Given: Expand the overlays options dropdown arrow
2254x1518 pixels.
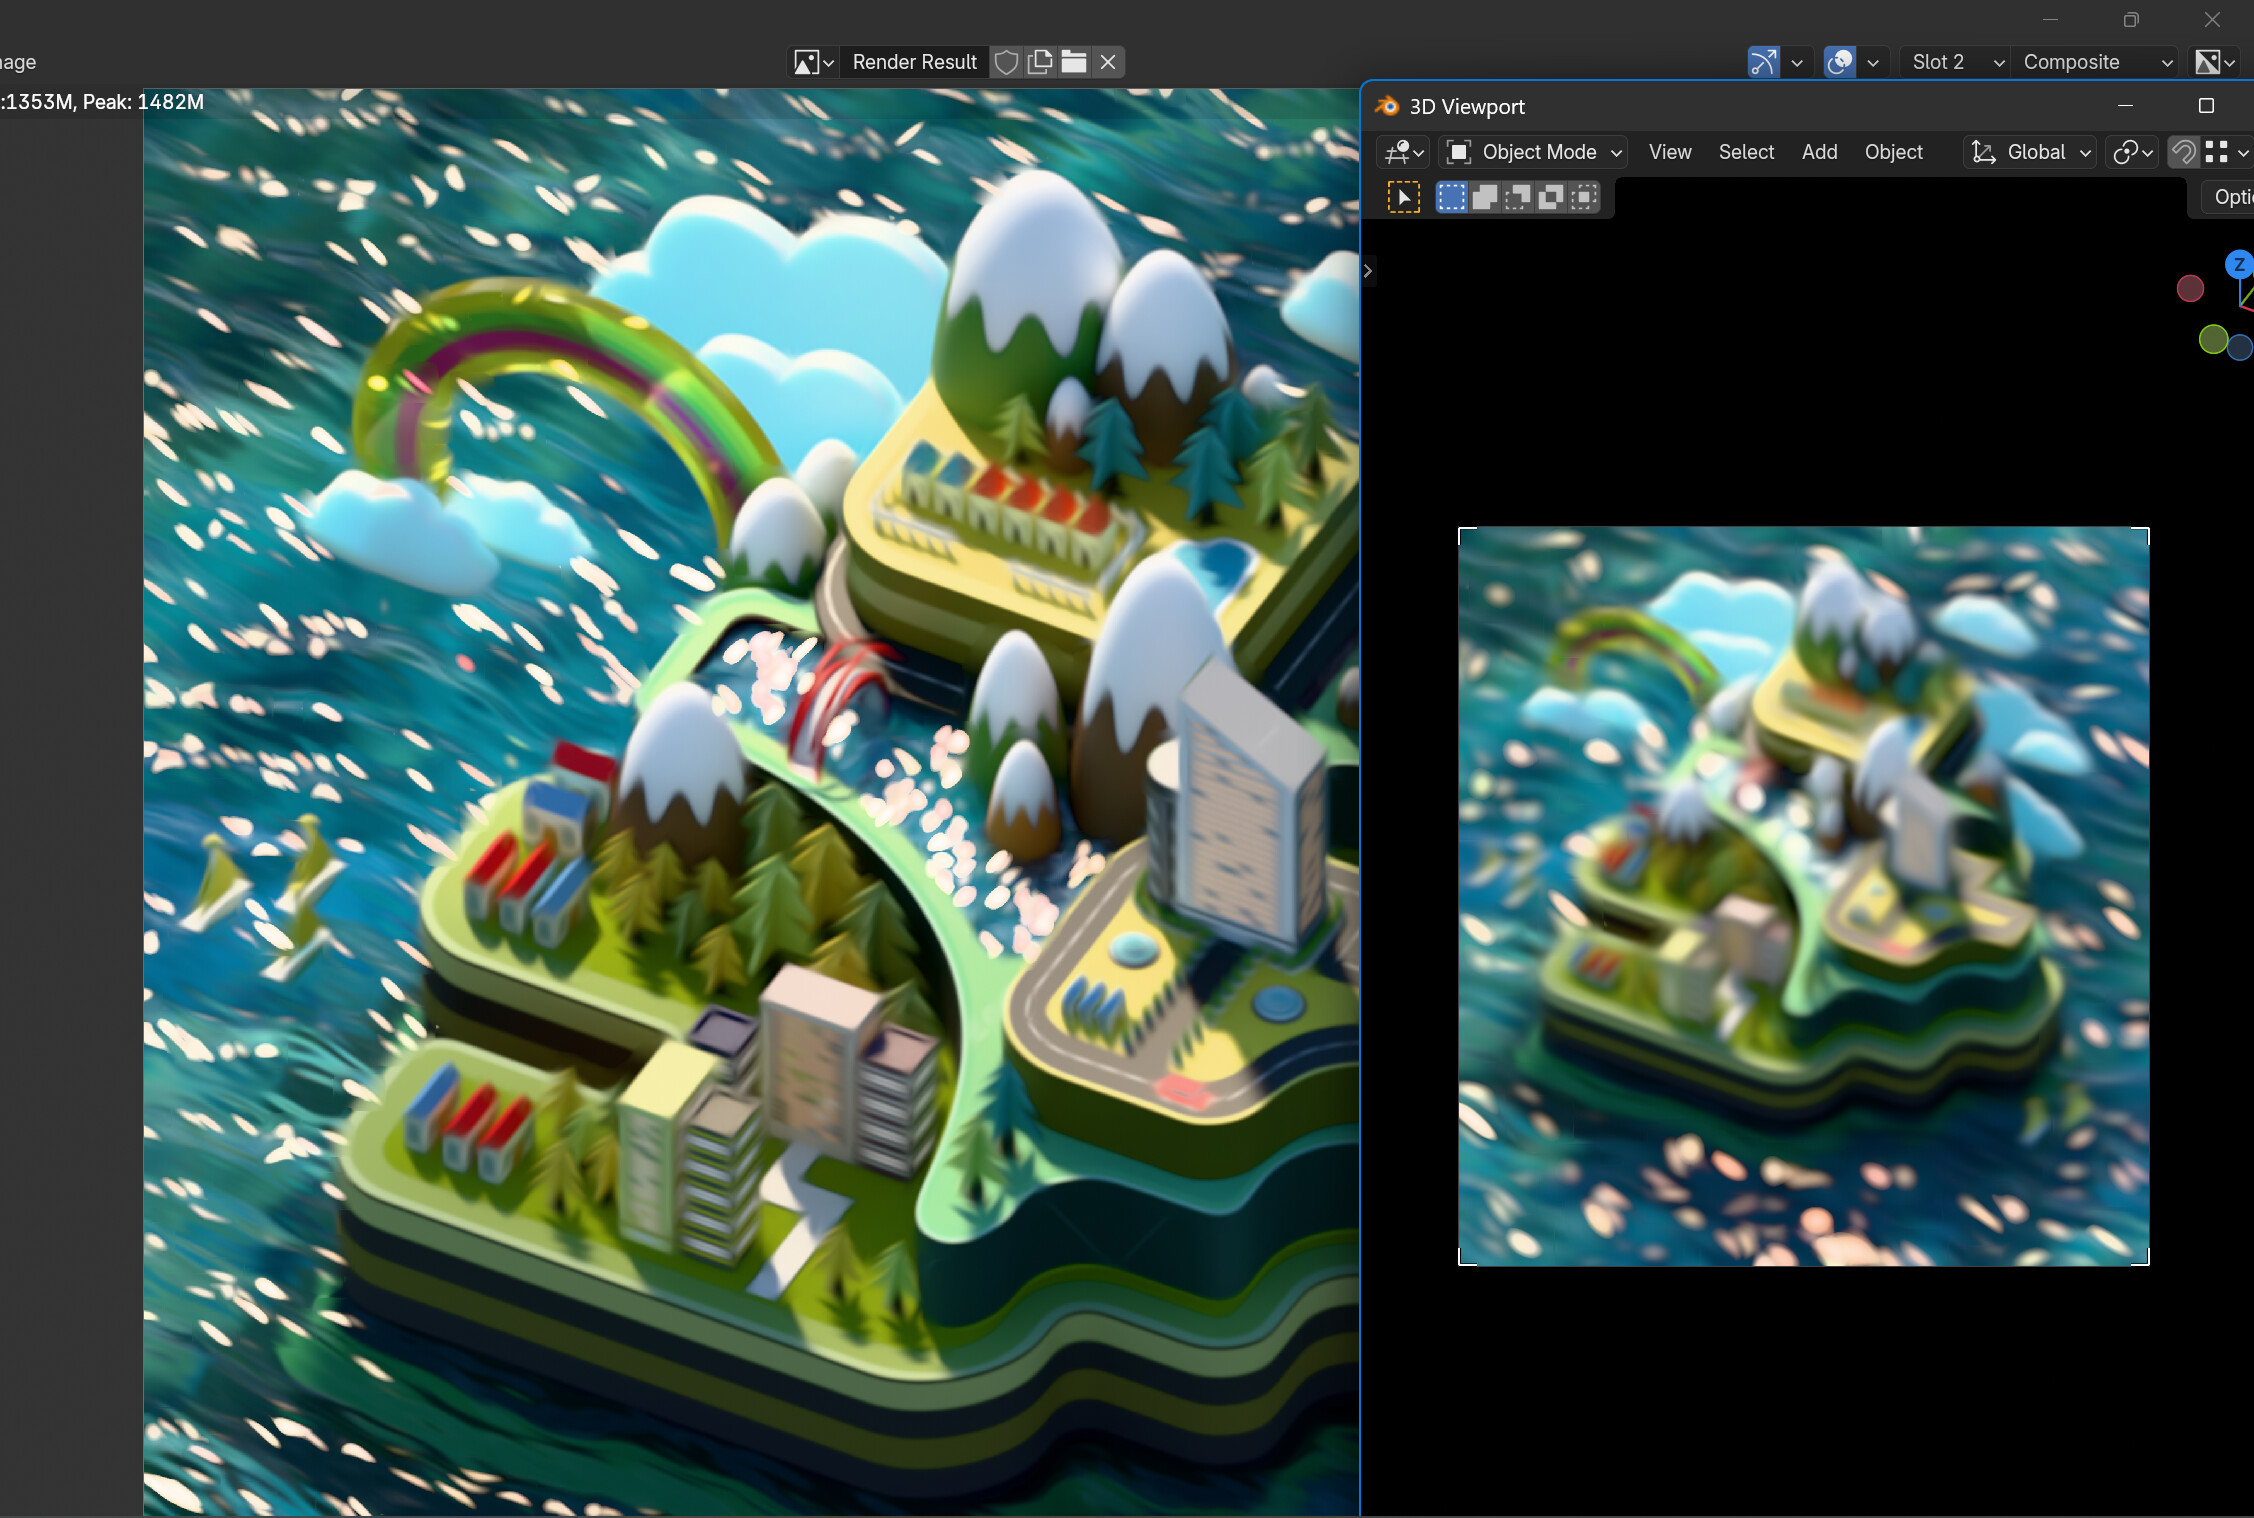Looking at the screenshot, I should (1873, 62).
